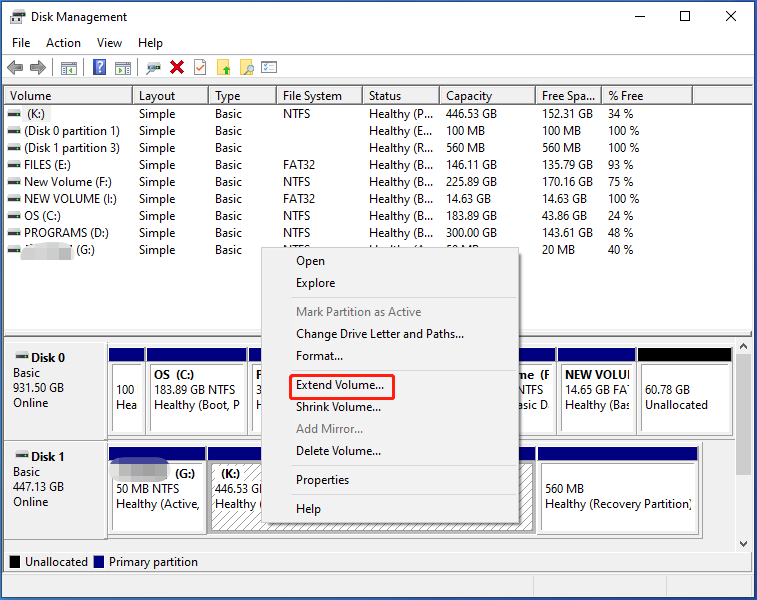This screenshot has width=757, height=600.
Task: Click the drive icon beside OS (C:) row
Action: pyautogui.click(x=14, y=216)
